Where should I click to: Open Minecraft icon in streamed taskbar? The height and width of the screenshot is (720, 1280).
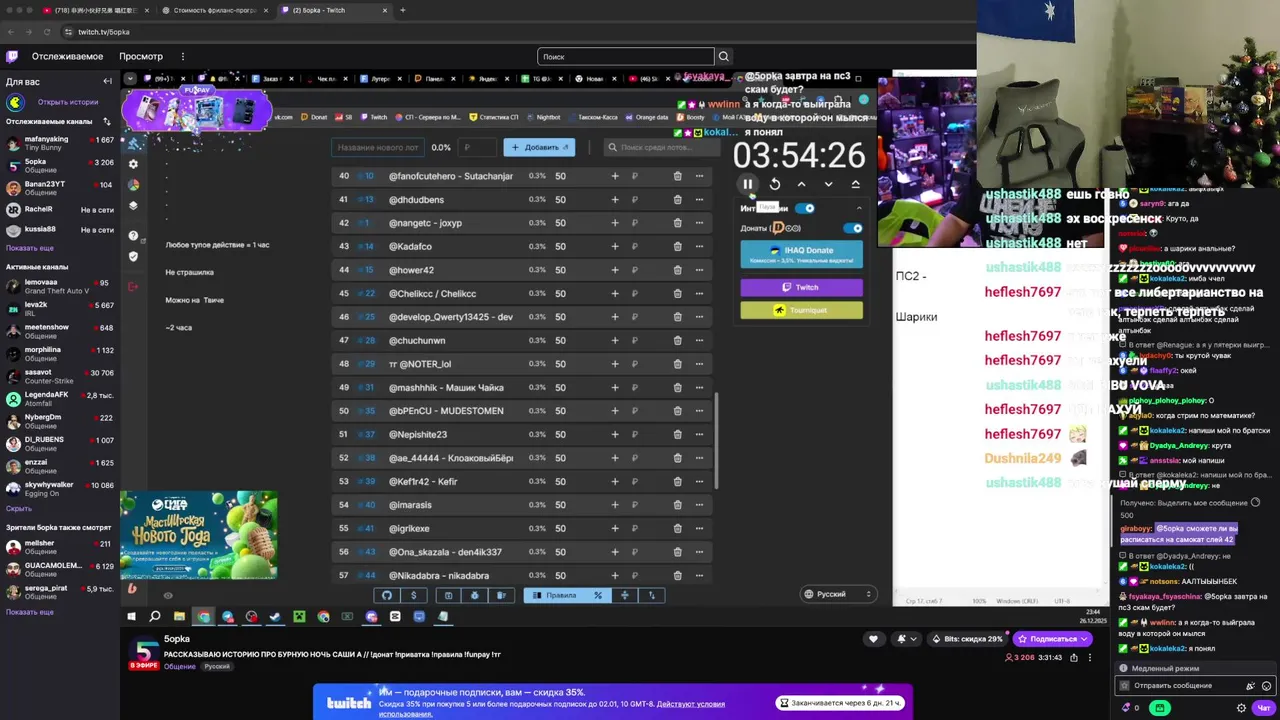299,617
